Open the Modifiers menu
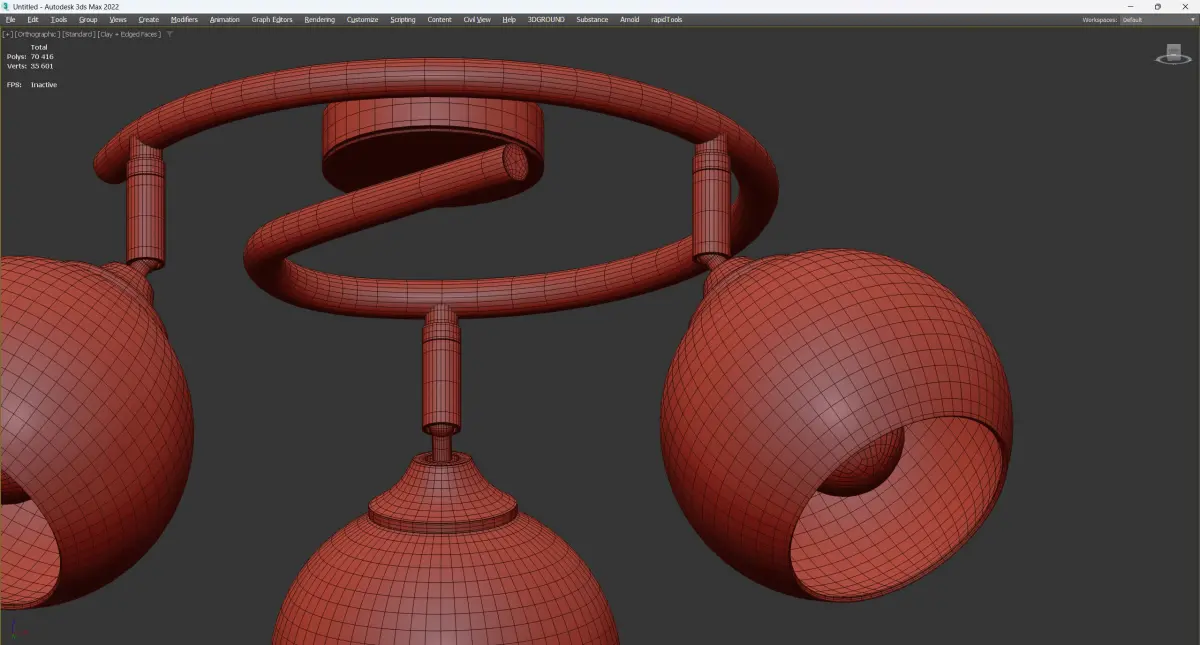The height and width of the screenshot is (645, 1200). tap(184, 19)
